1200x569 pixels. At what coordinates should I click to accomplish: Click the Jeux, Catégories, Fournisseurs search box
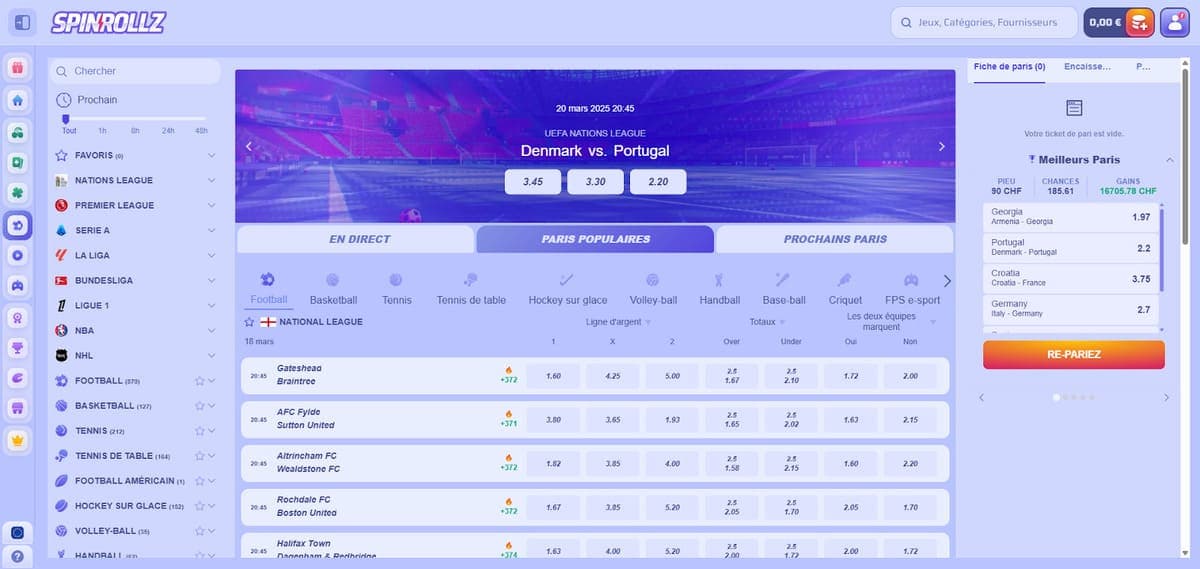click(x=984, y=22)
